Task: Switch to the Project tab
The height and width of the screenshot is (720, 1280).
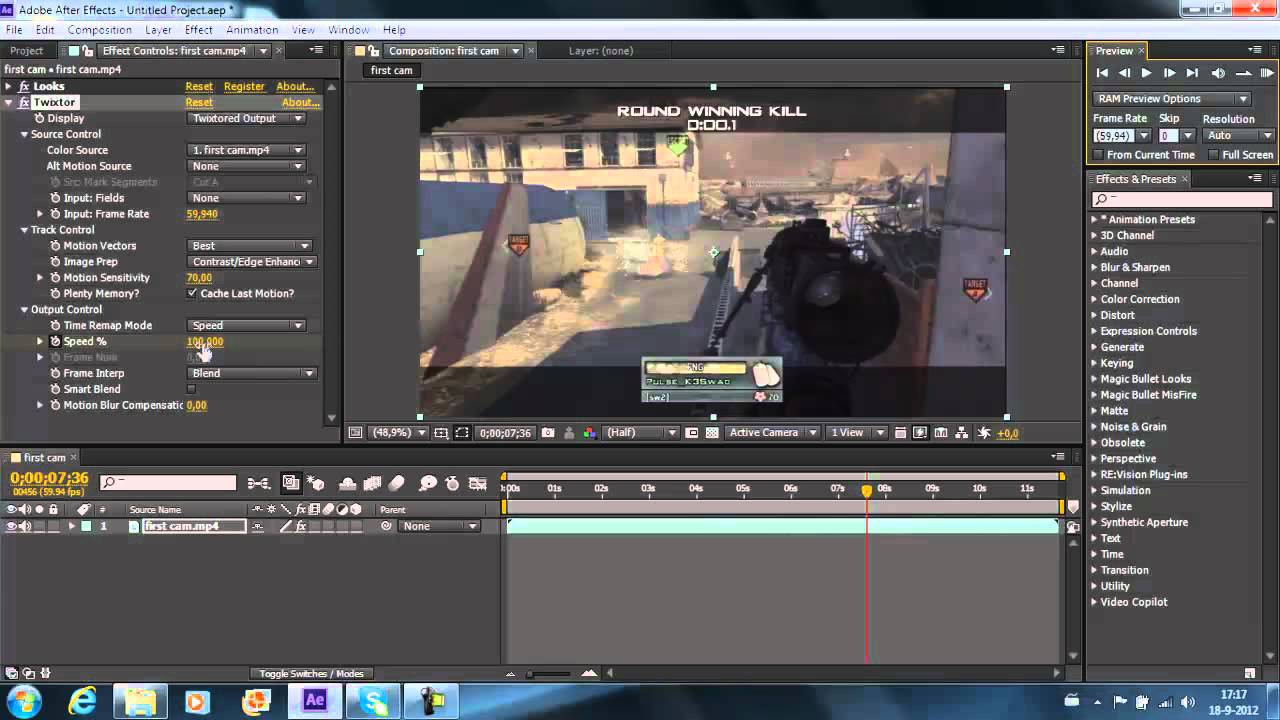Action: pyautogui.click(x=27, y=51)
